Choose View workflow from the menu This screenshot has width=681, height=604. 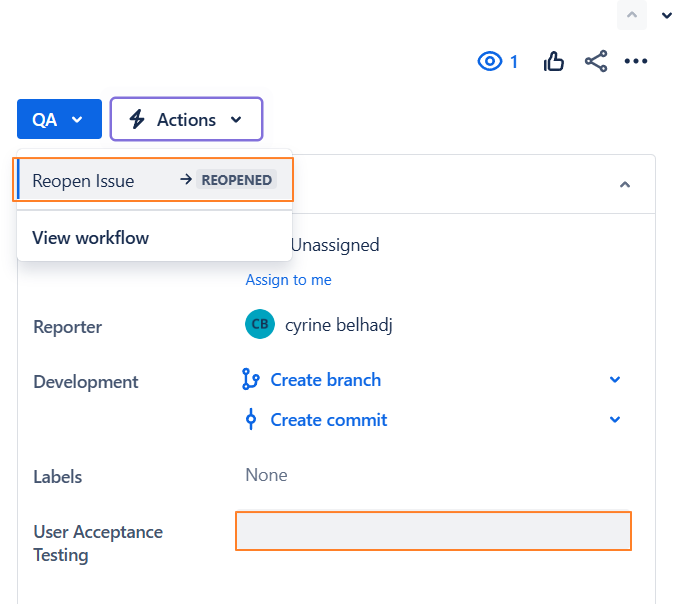[x=91, y=238]
